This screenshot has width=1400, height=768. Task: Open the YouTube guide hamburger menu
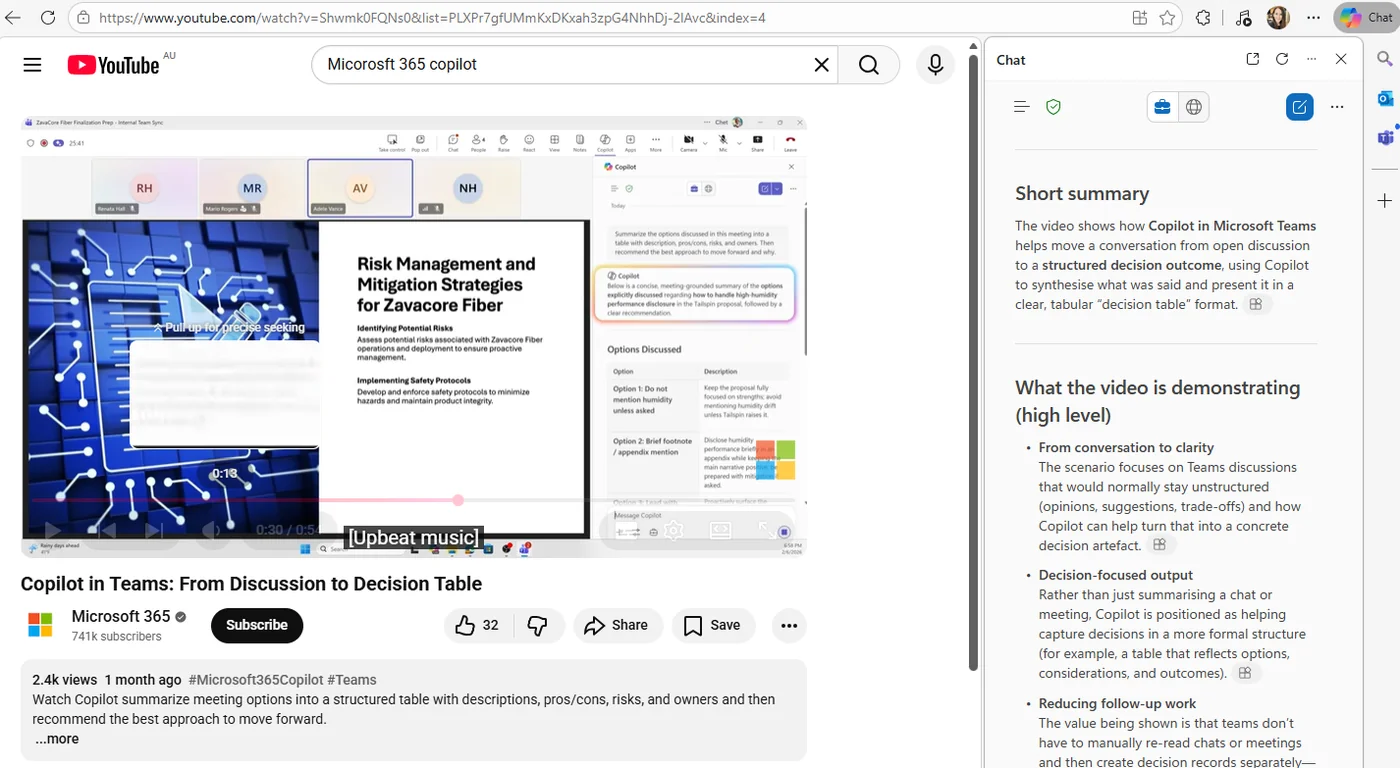point(32,65)
